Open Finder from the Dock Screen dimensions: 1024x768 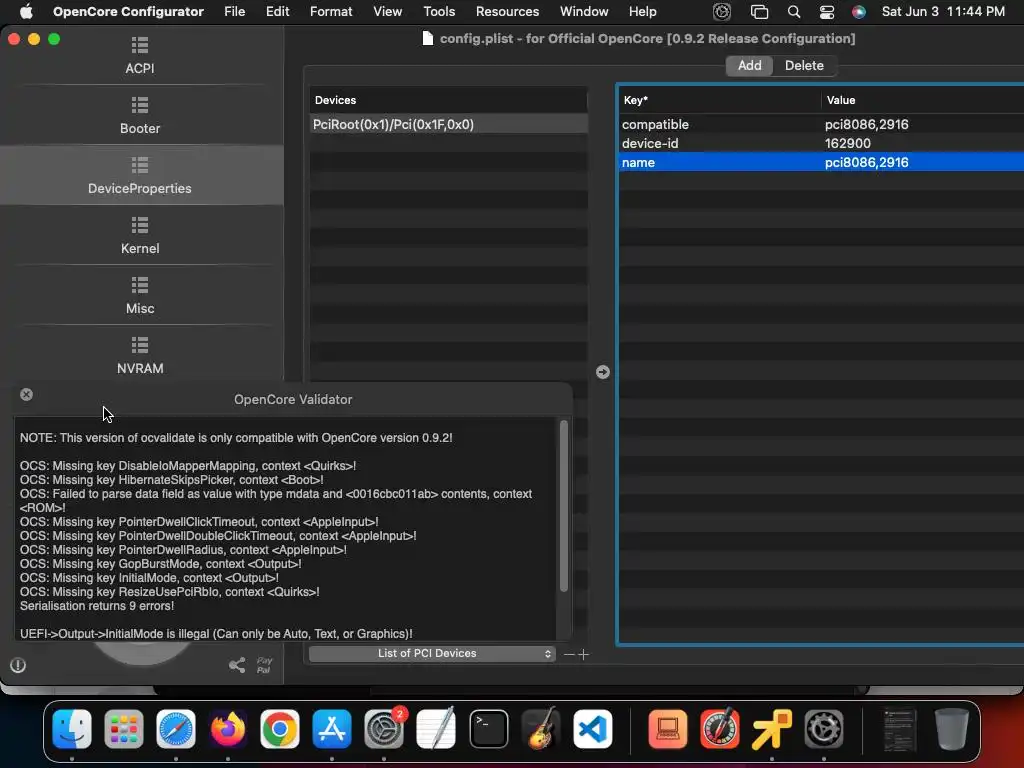(x=72, y=728)
